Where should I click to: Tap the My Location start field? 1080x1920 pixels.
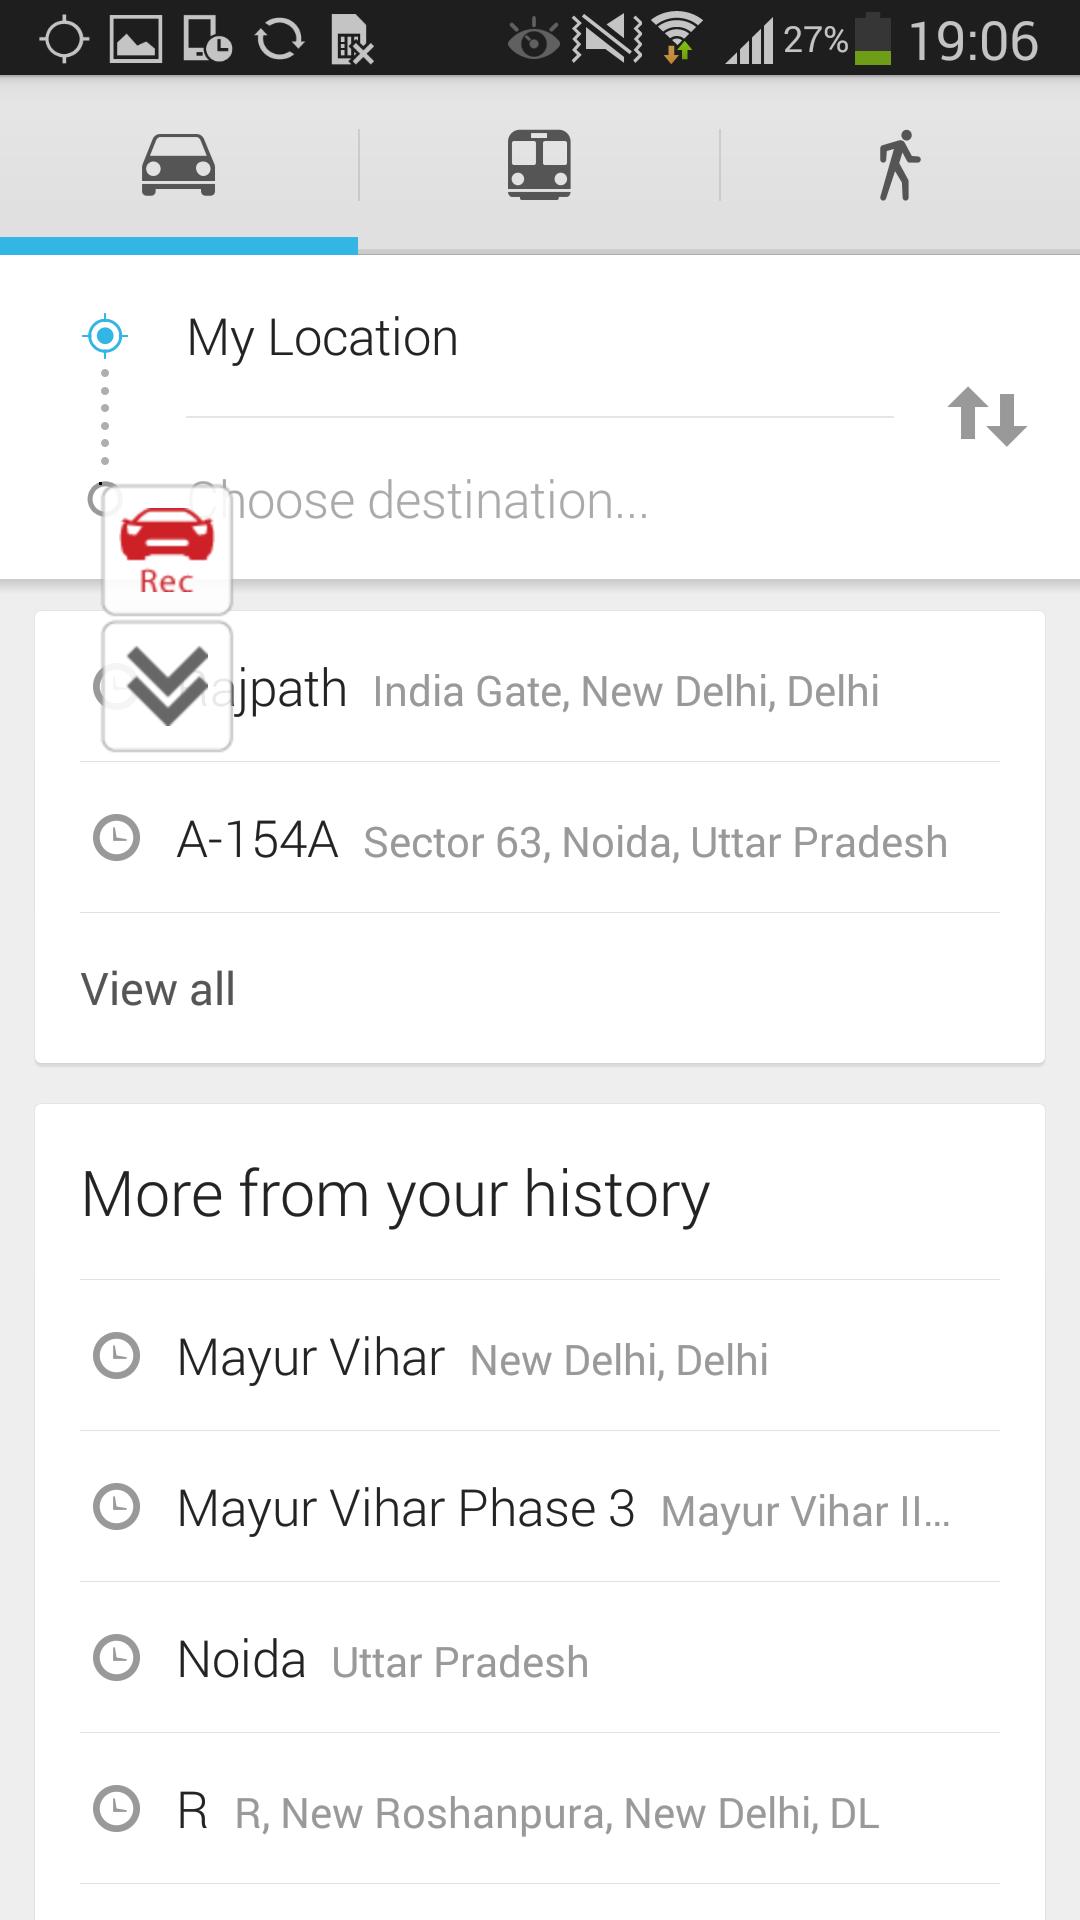[538, 338]
